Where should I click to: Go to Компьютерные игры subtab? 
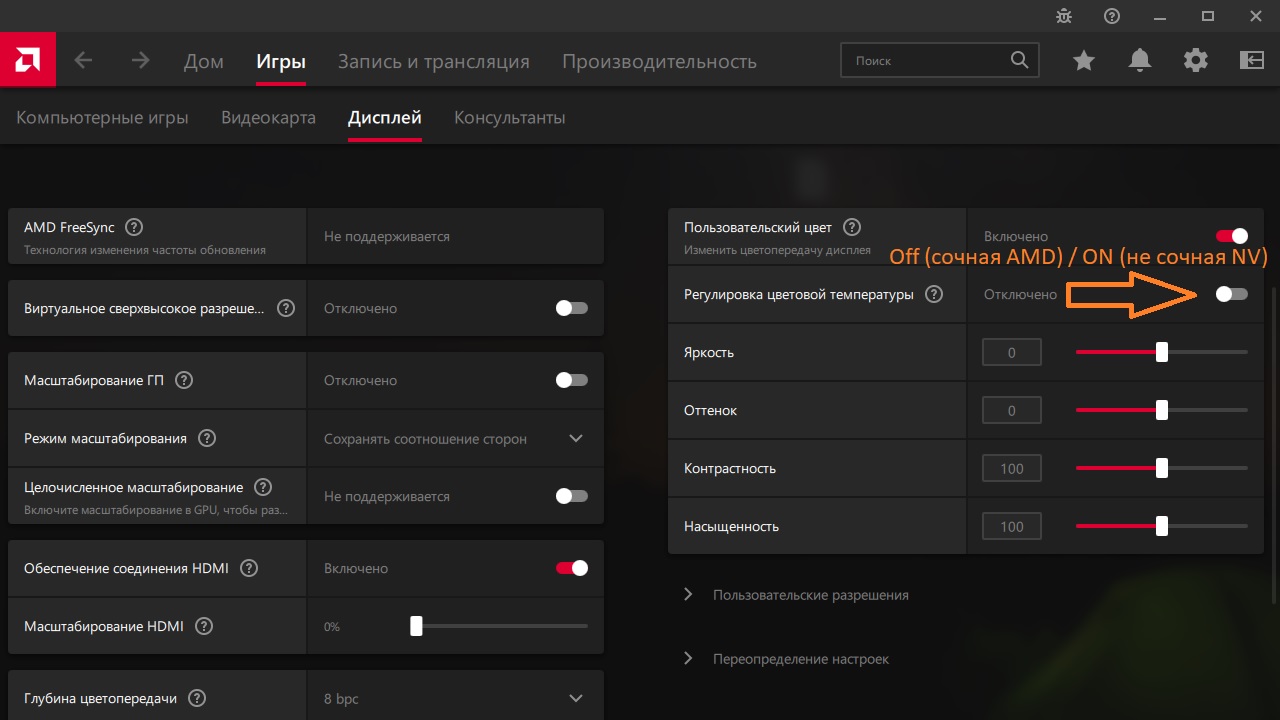tap(102, 118)
